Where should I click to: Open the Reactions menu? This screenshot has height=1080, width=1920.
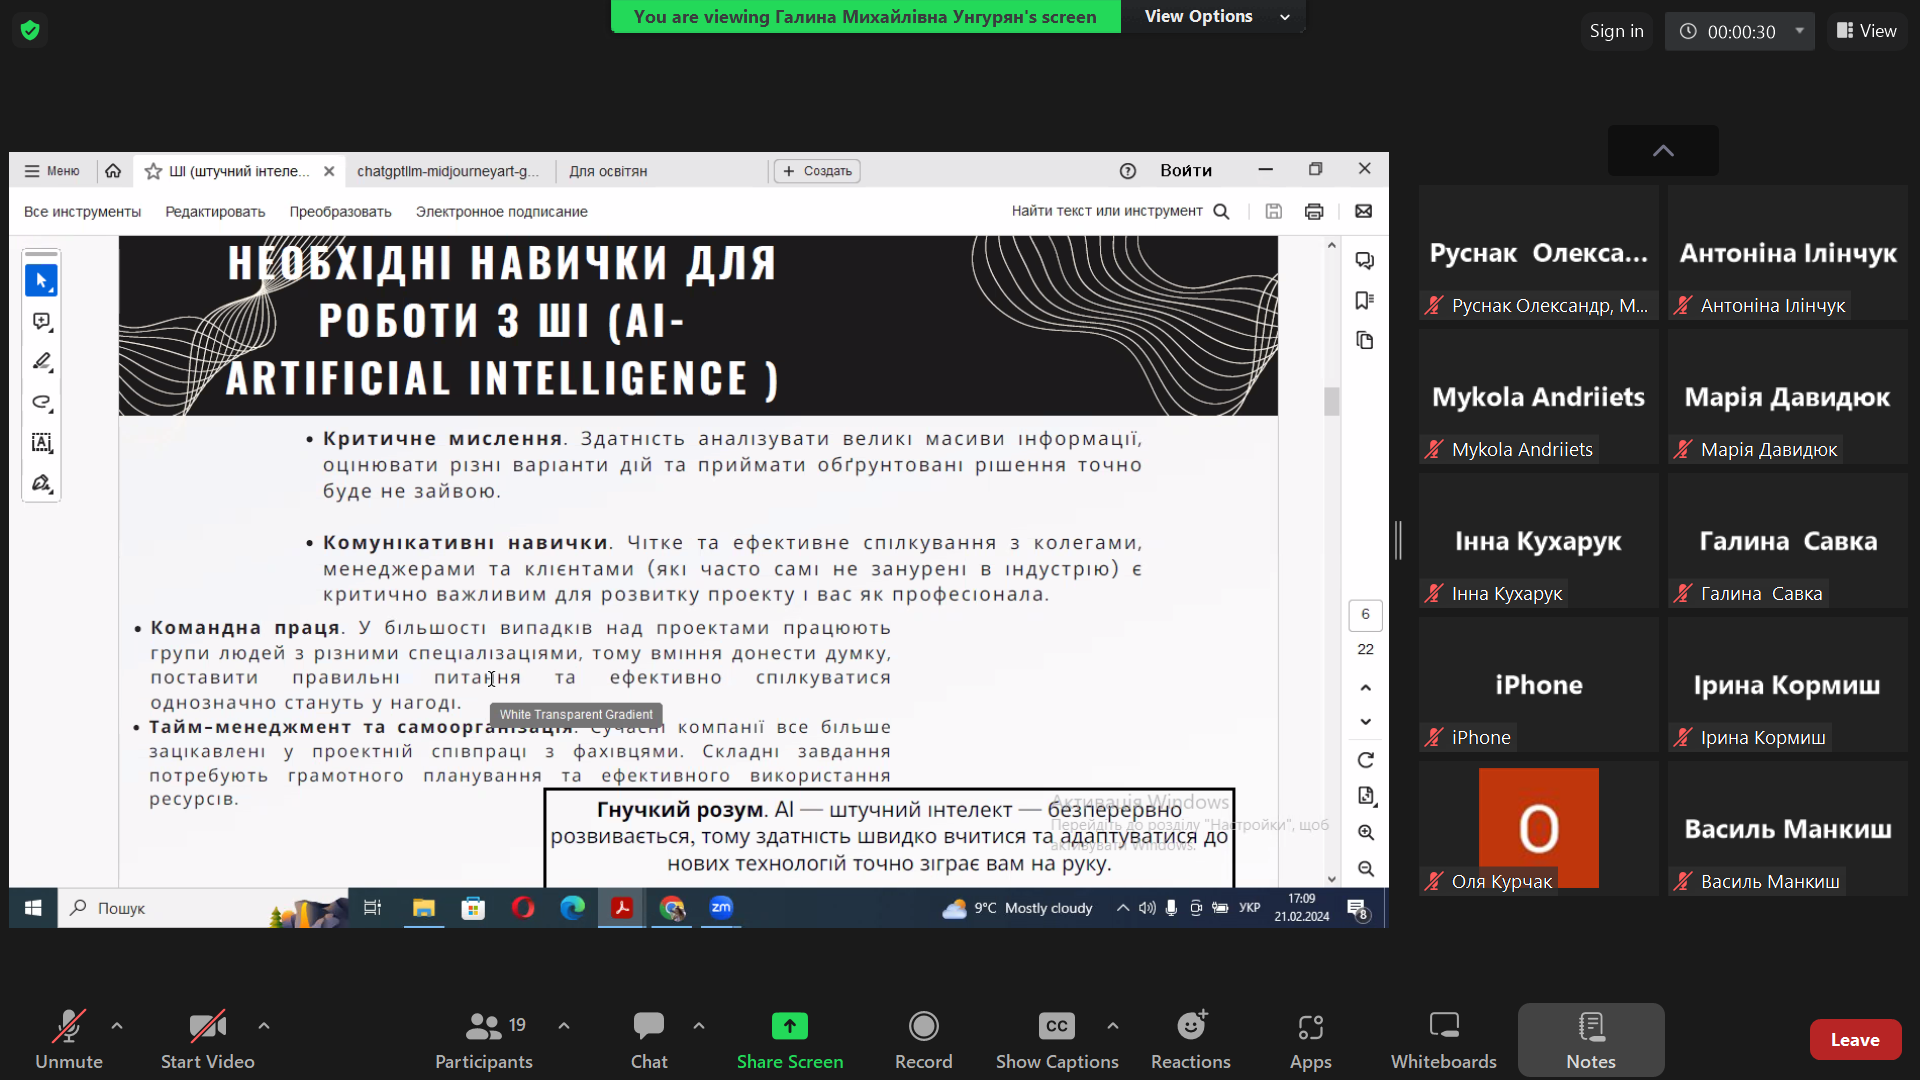1191,1040
